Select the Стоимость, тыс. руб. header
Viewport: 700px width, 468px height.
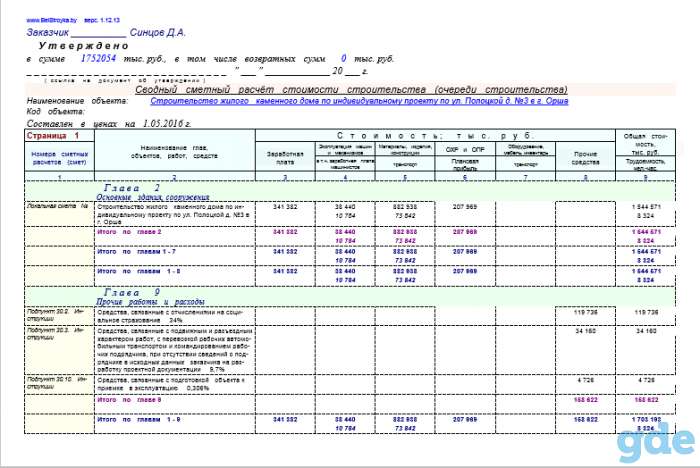click(x=435, y=136)
